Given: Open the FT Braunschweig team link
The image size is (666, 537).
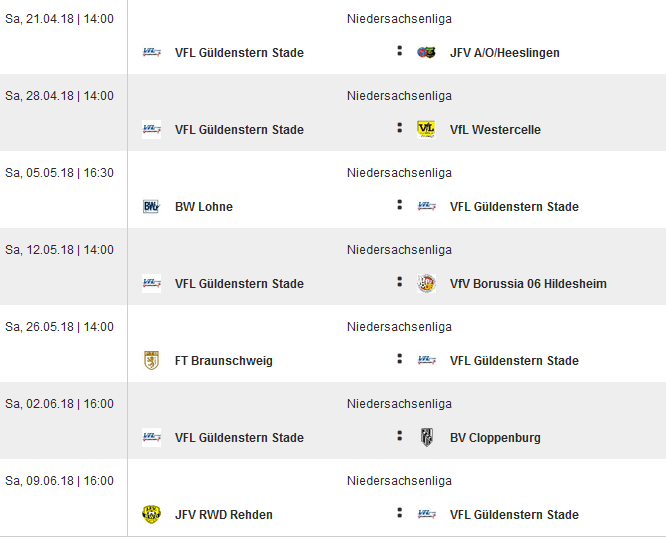Looking at the screenshot, I should [224, 361].
